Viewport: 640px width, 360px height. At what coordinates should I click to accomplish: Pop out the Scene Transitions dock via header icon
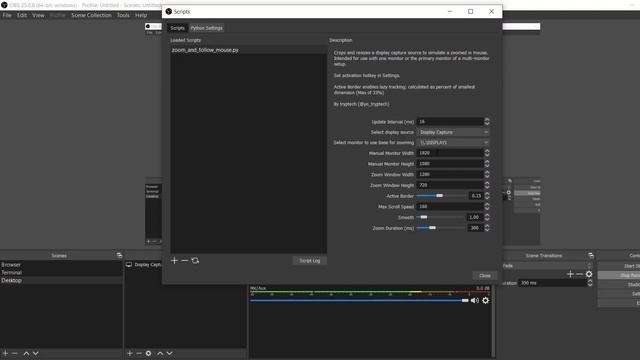pos(591,256)
